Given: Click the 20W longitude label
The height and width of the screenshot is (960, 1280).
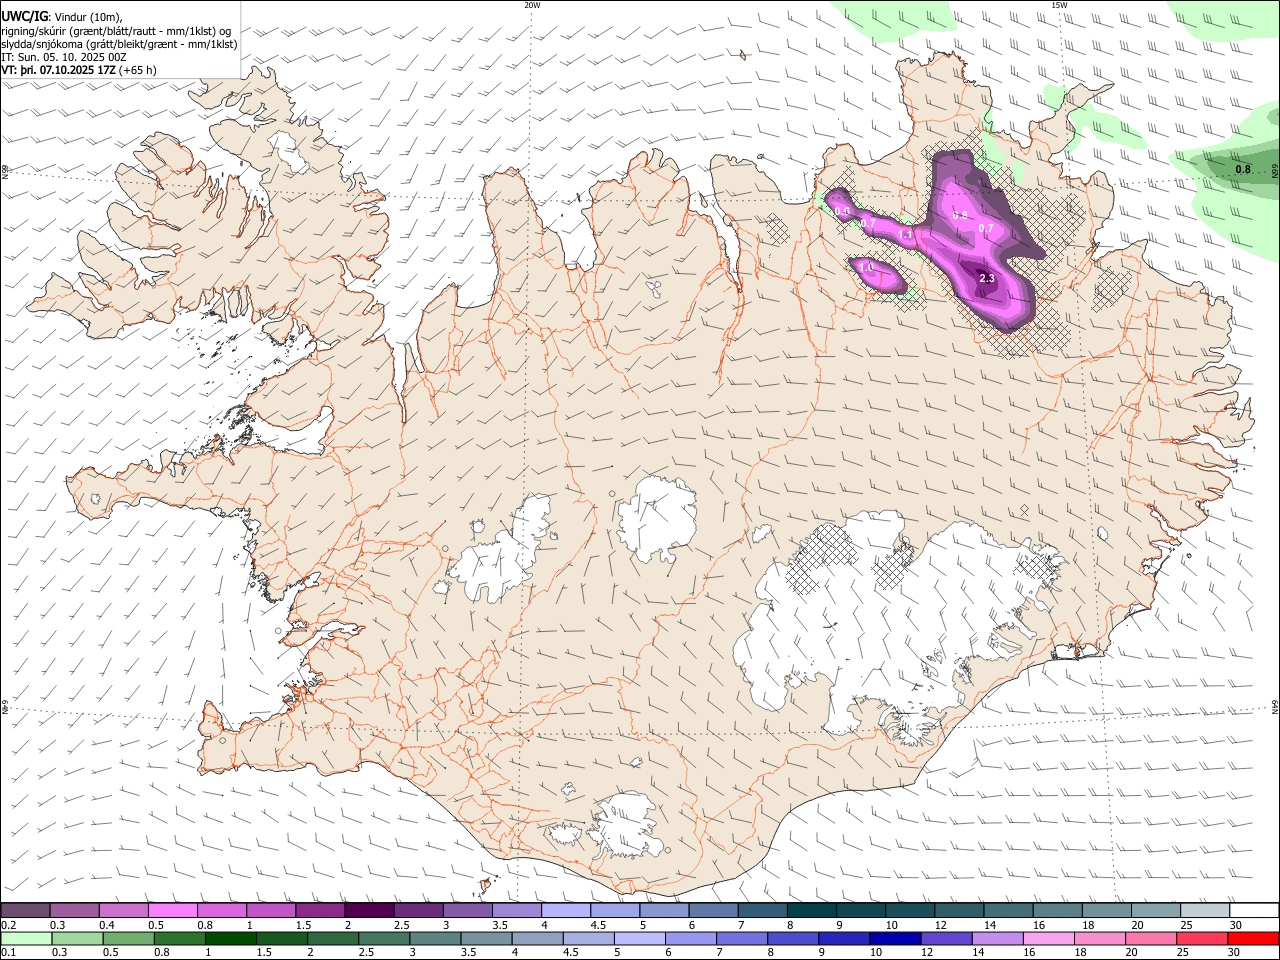Looking at the screenshot, I should (x=532, y=5).
